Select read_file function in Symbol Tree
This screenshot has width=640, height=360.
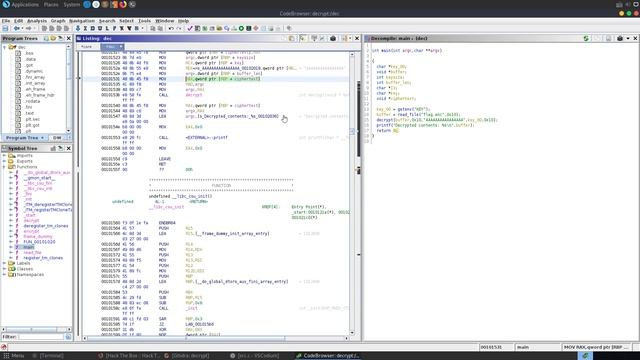pyautogui.click(x=32, y=253)
